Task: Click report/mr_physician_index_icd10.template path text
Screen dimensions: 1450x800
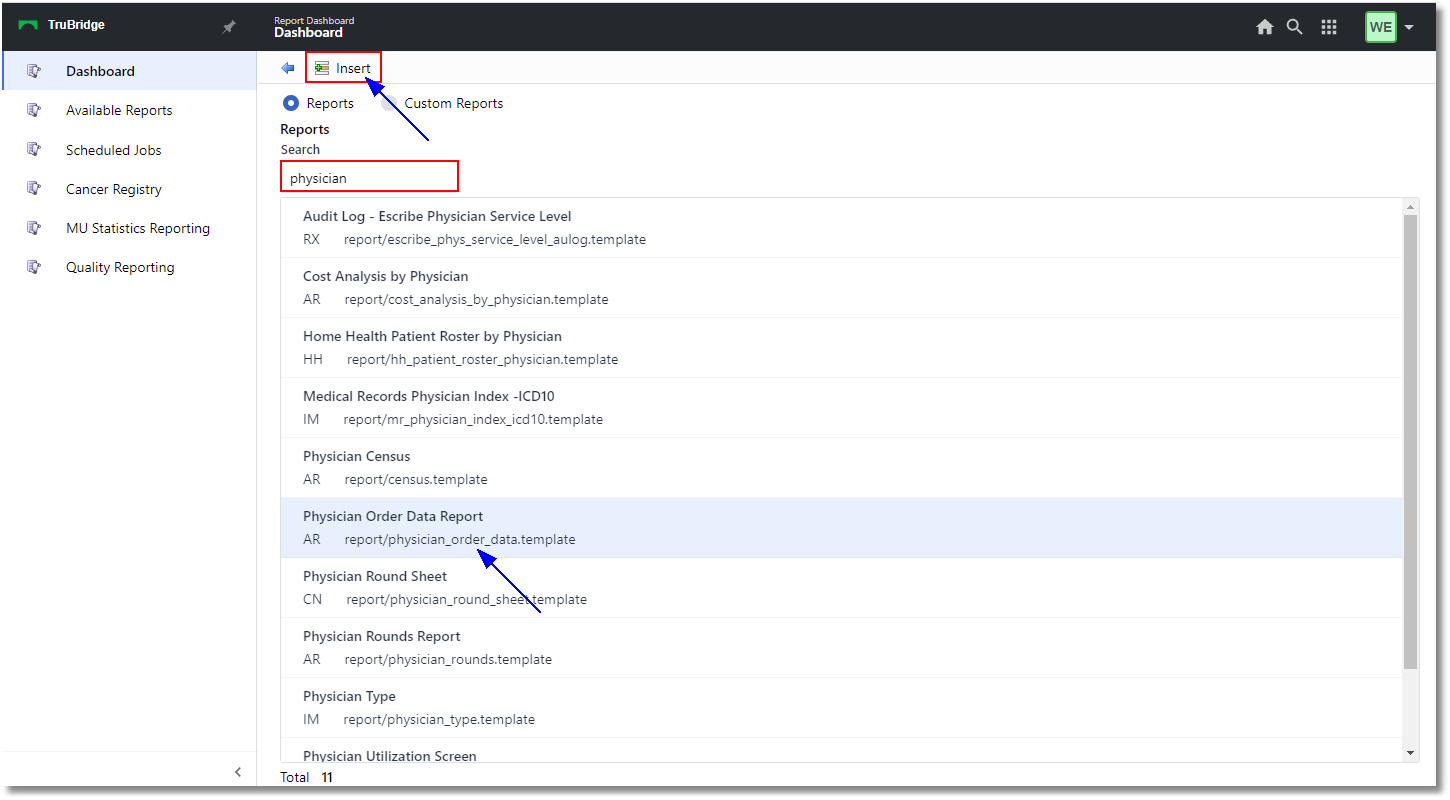Action: pos(473,419)
